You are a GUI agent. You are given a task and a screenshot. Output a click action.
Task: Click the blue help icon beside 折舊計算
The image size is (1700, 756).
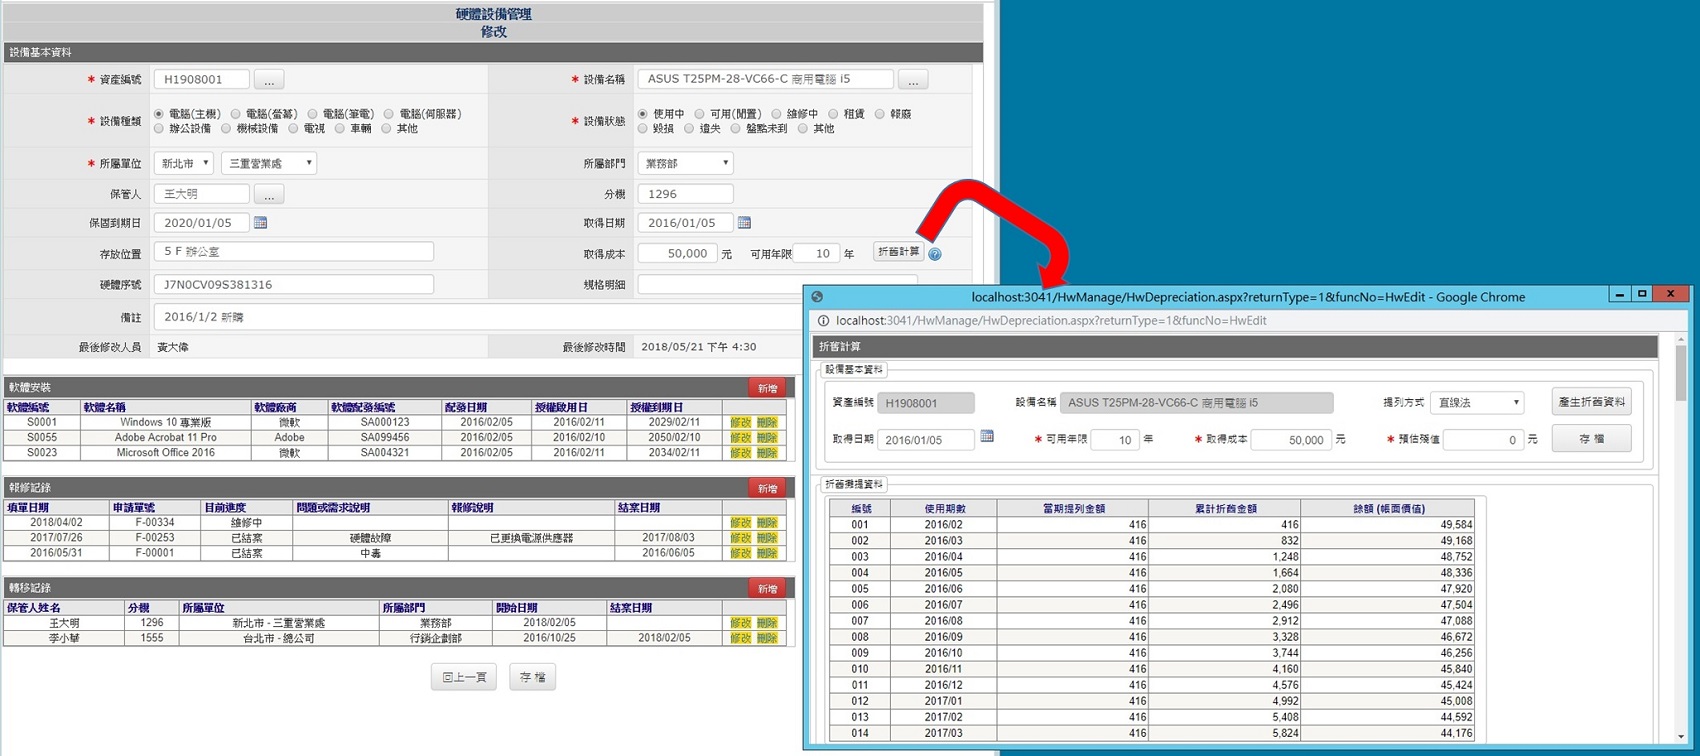[x=935, y=254]
